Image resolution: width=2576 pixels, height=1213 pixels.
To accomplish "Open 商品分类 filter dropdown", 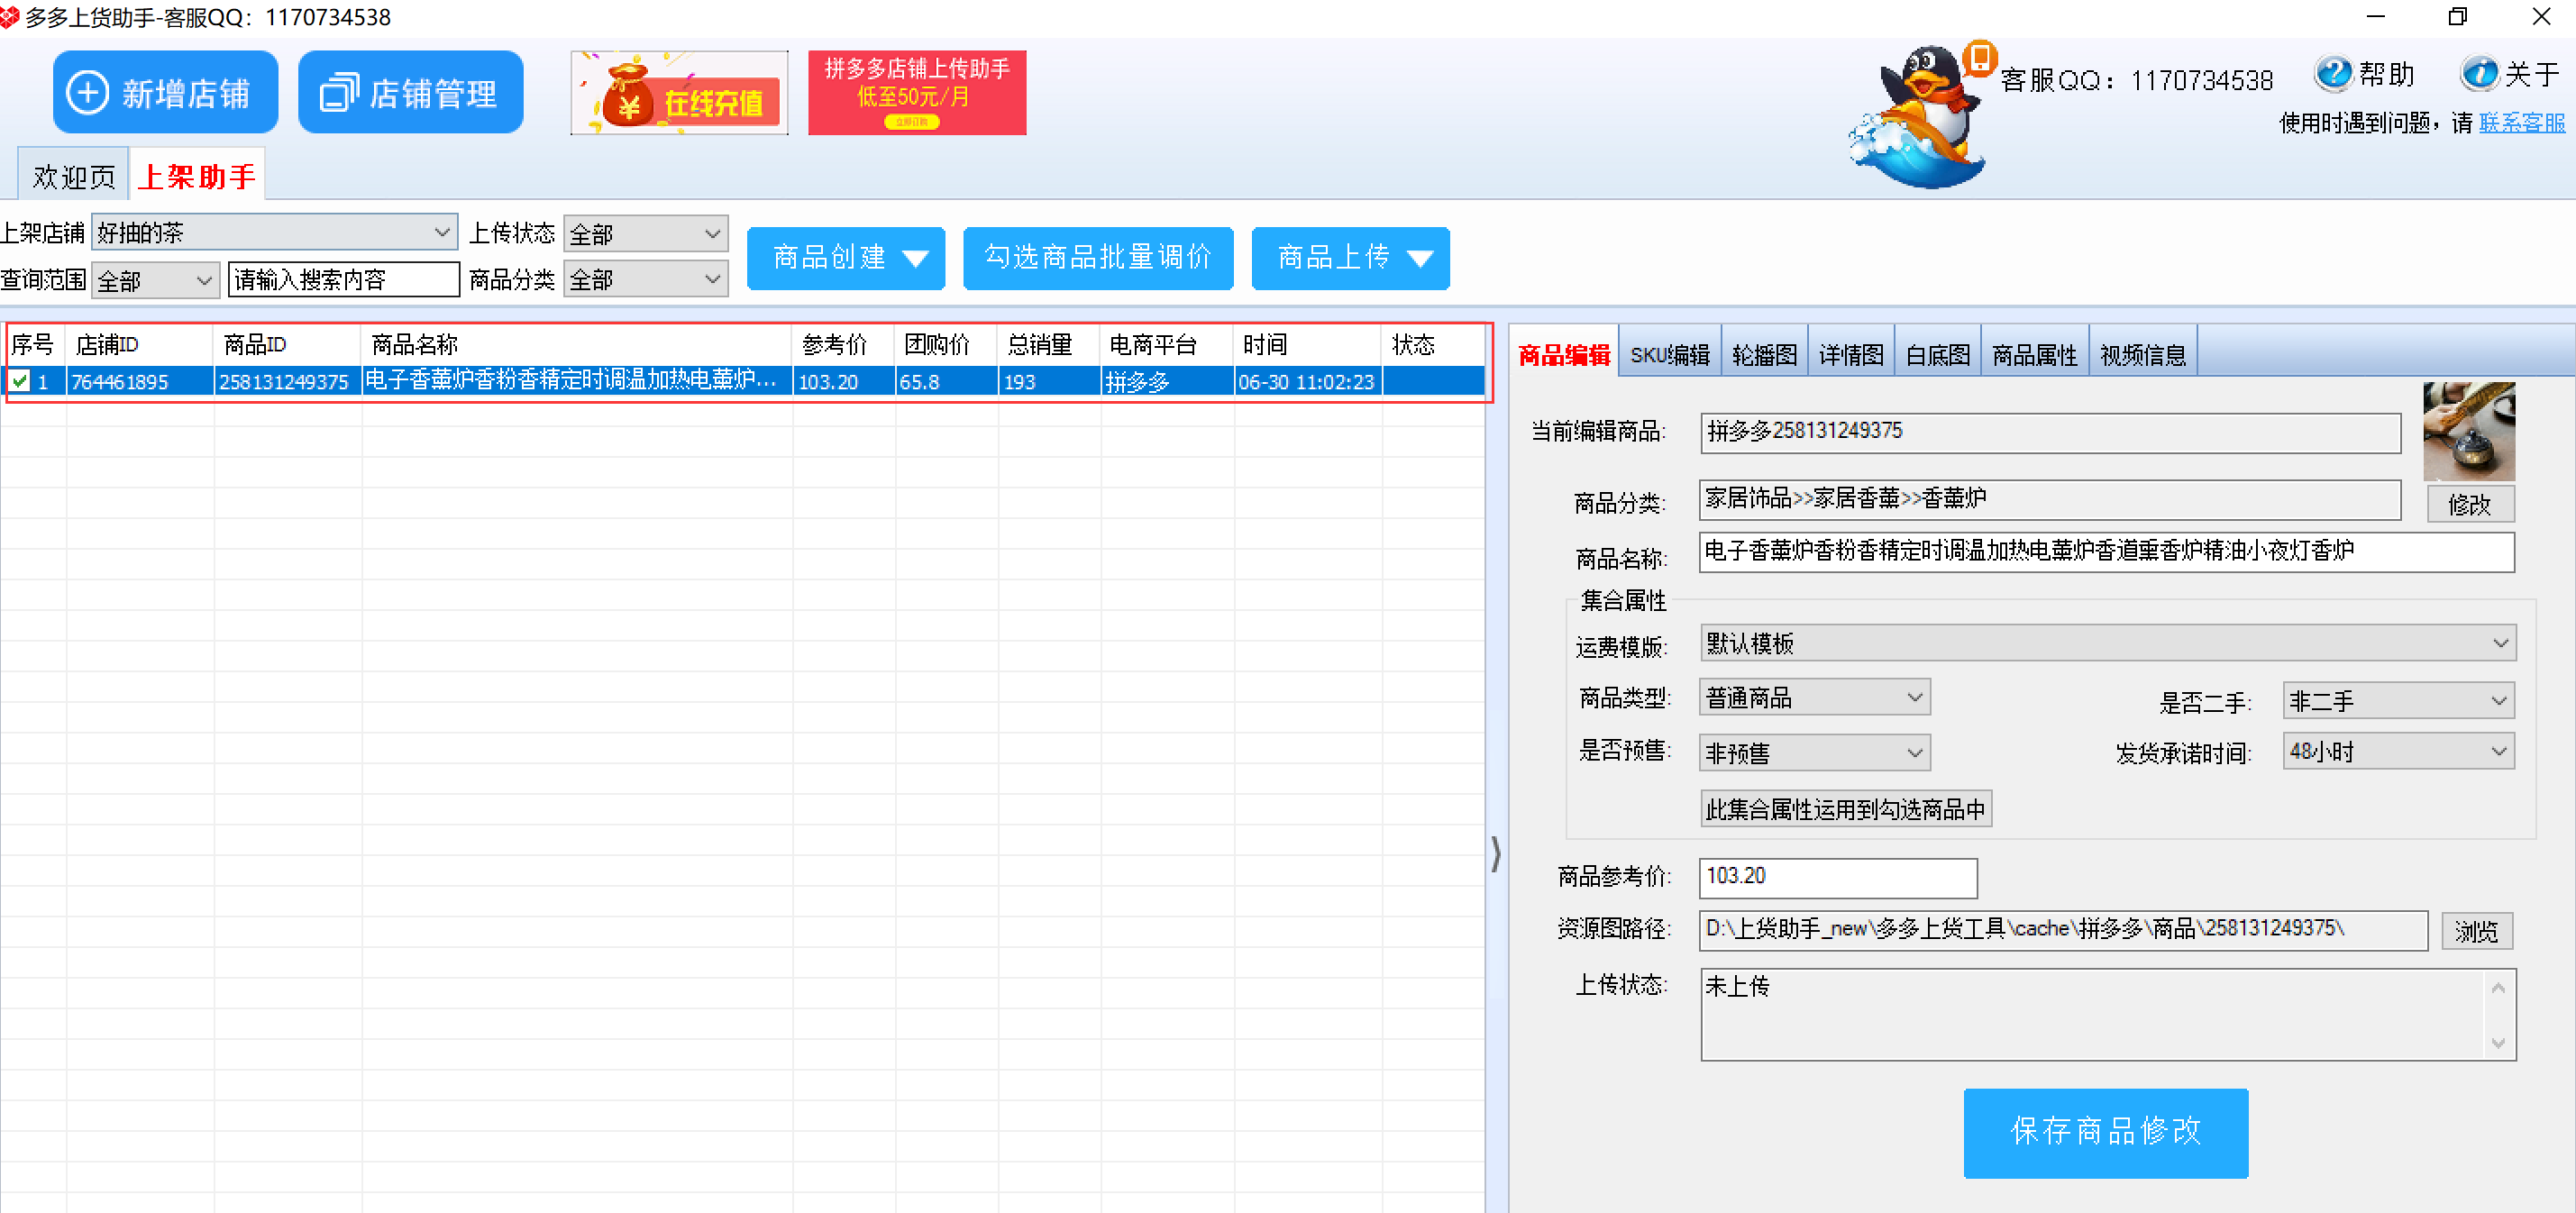I will pos(645,280).
